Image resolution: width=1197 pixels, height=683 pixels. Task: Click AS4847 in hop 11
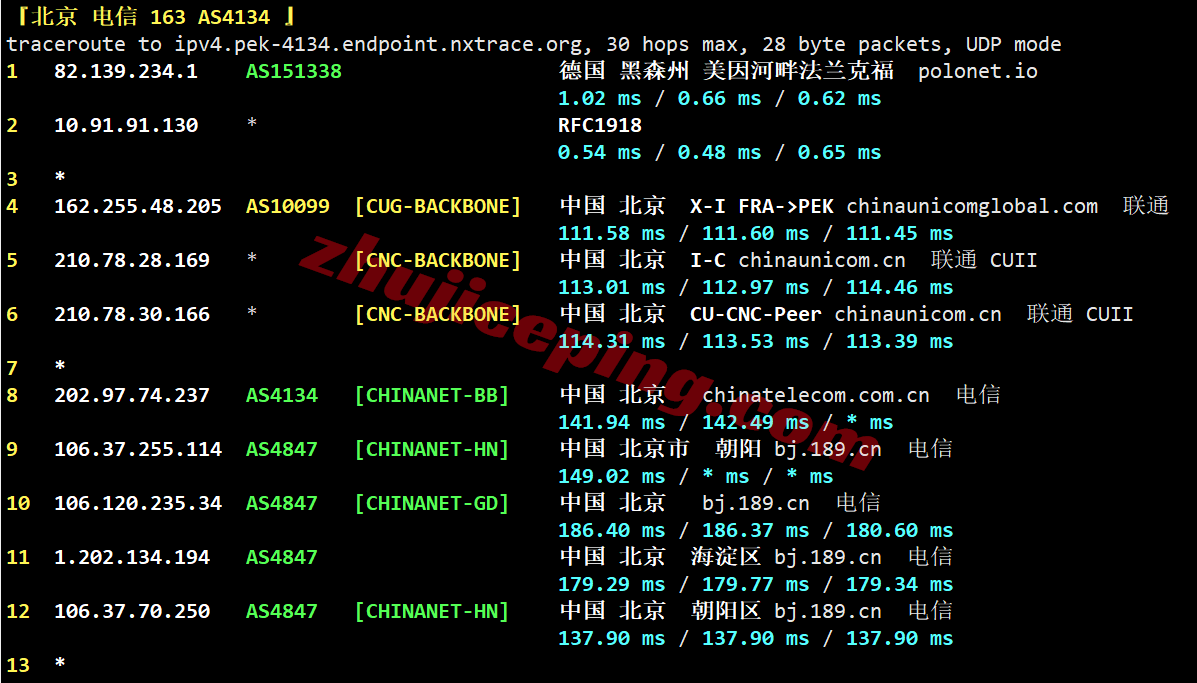(x=282, y=558)
